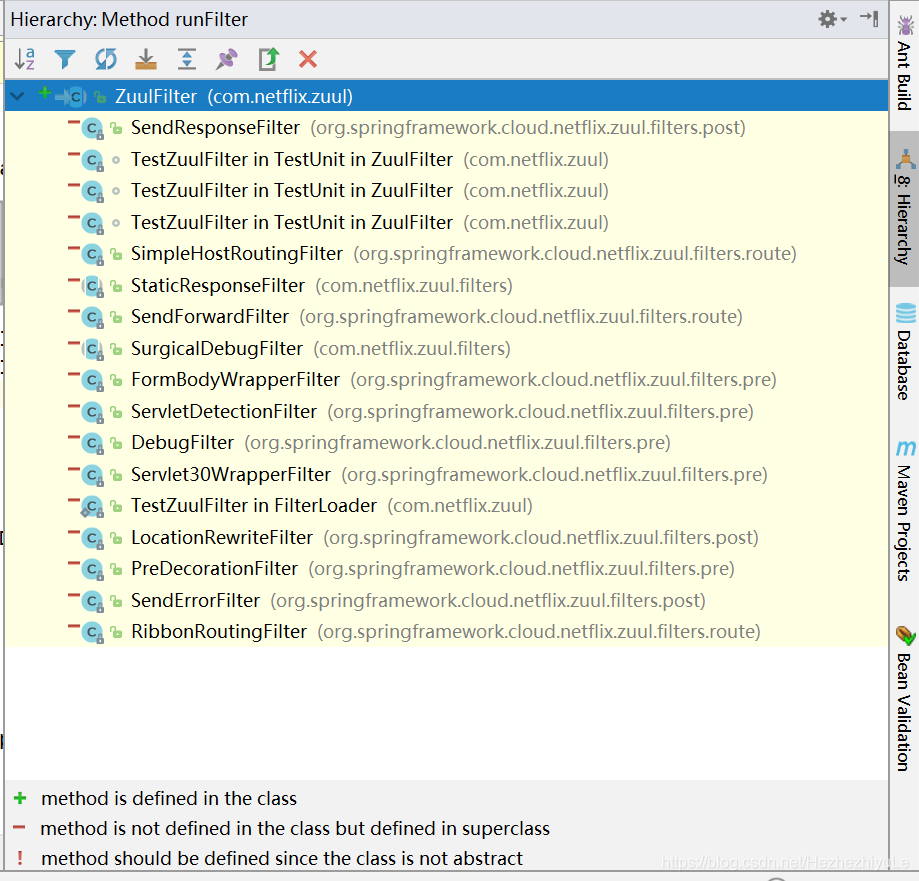This screenshot has width=919, height=881.
Task: Select StaticResponseFilter row
Action: (447, 285)
